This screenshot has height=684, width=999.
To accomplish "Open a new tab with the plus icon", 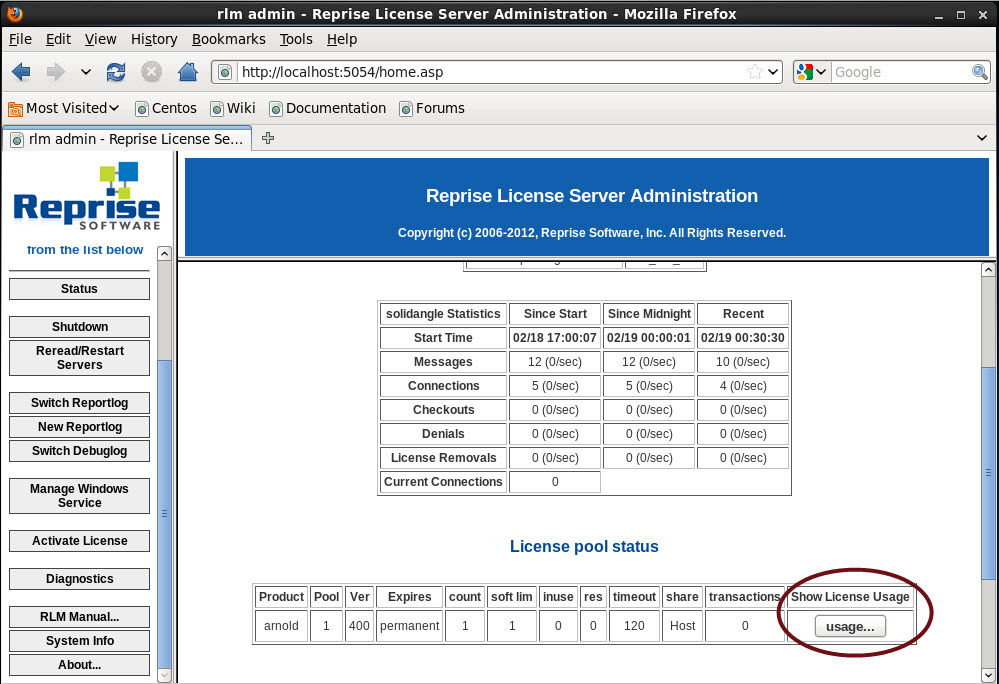I will click(x=268, y=139).
